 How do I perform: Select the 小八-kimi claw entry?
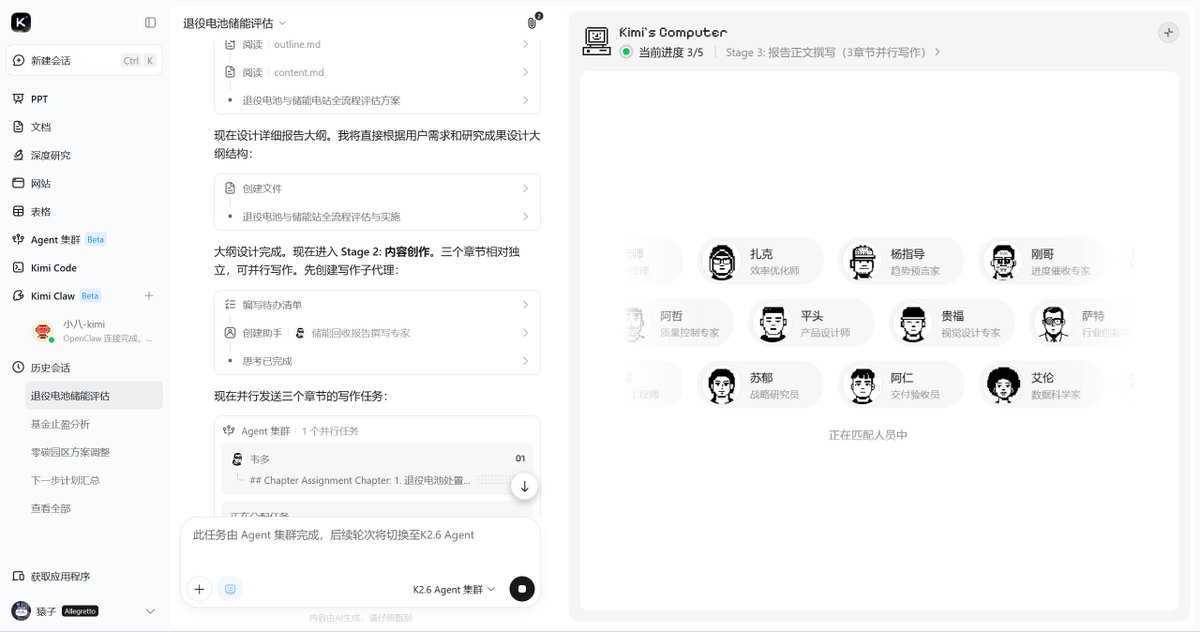93,331
